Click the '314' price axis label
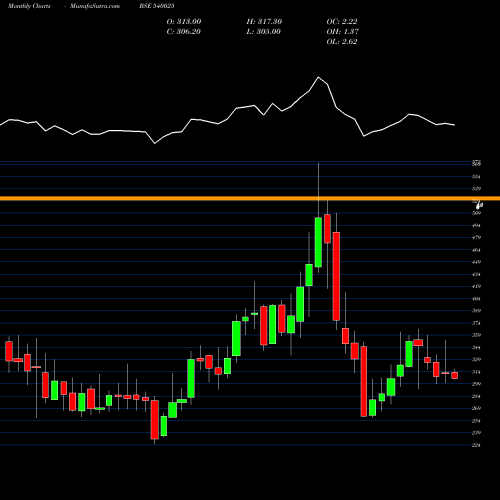This screenshot has height=500, width=500. pyautogui.click(x=476, y=372)
